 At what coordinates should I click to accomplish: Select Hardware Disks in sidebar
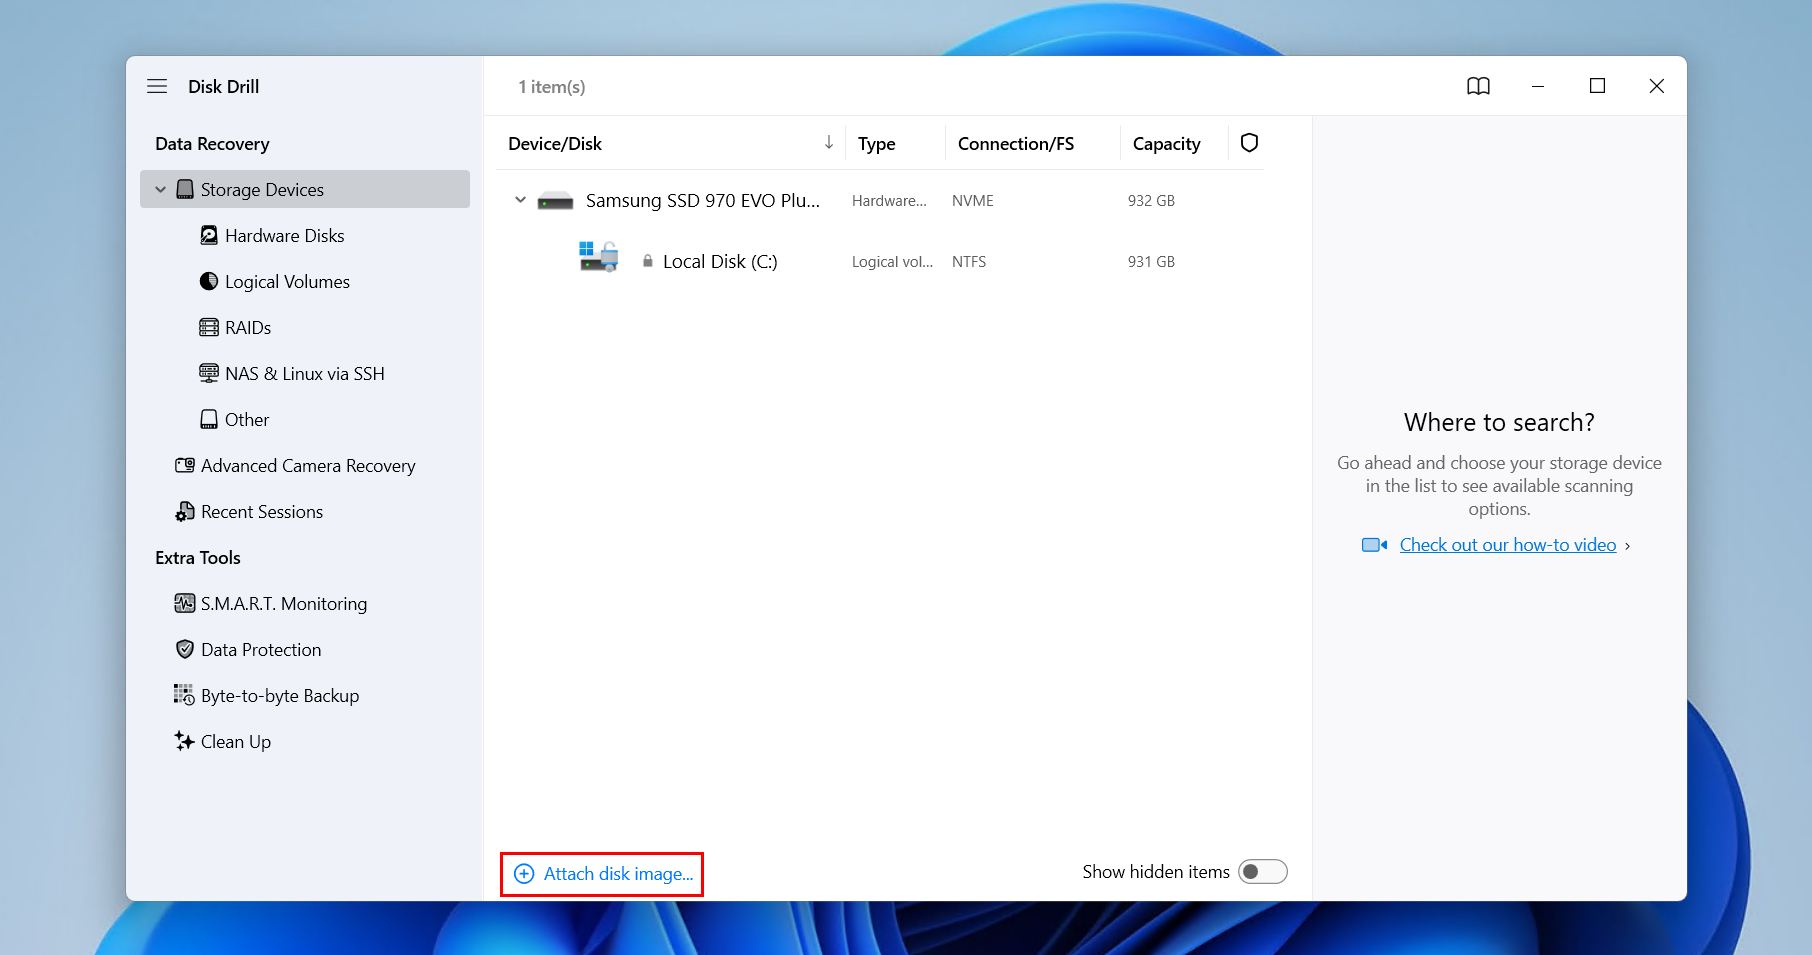coord(284,235)
